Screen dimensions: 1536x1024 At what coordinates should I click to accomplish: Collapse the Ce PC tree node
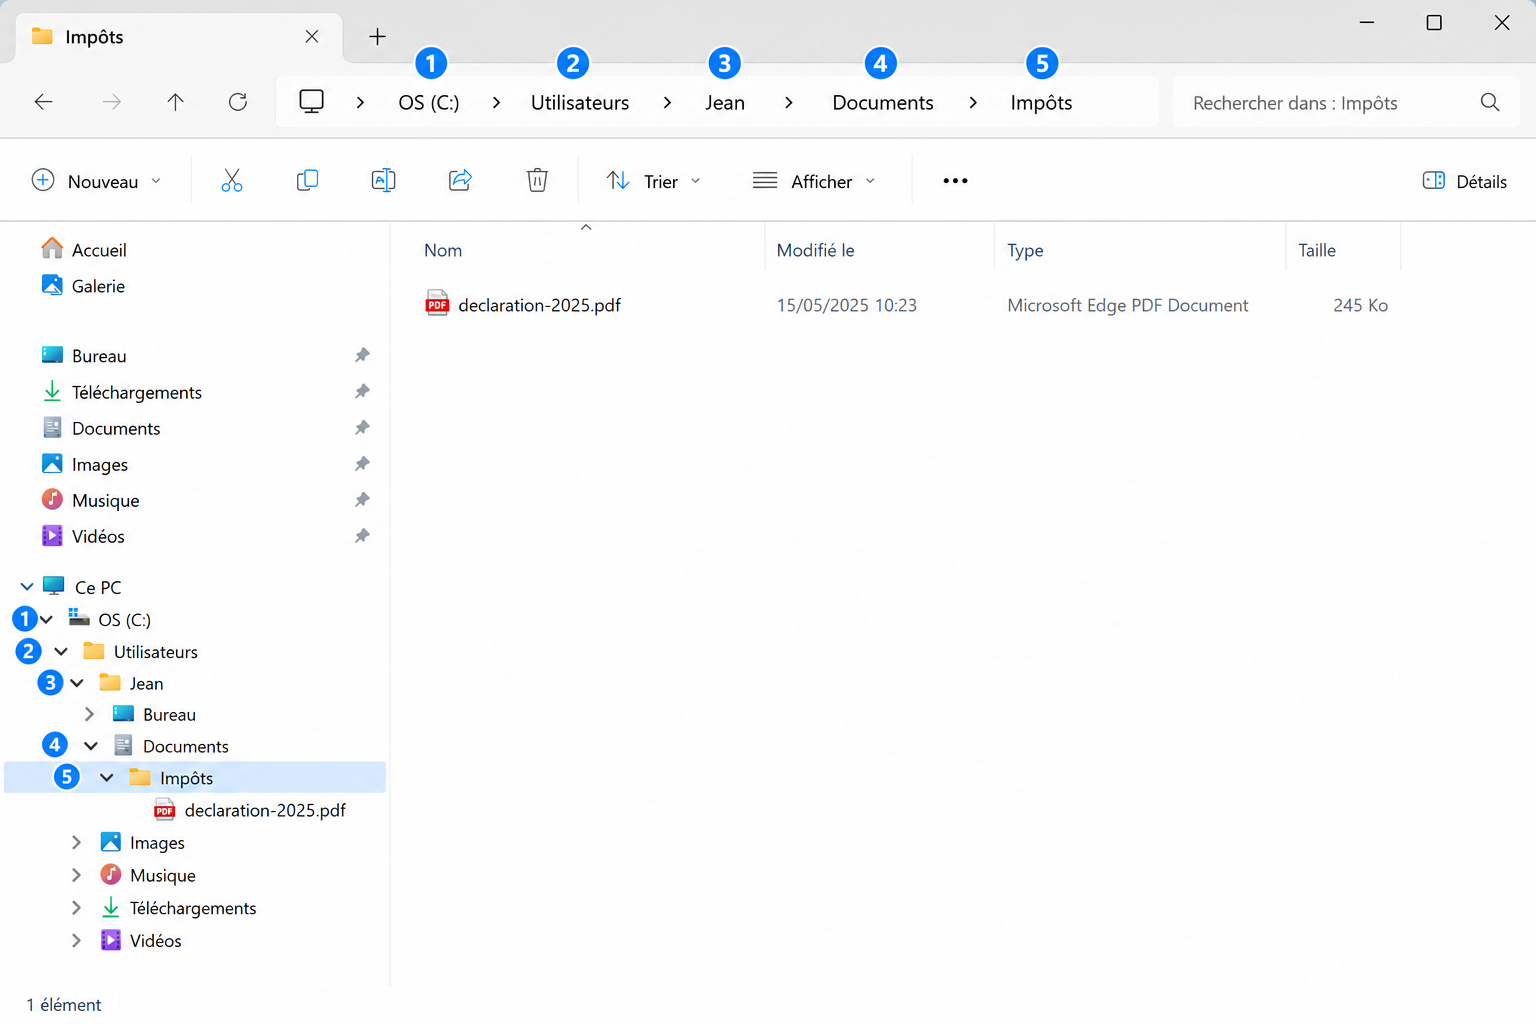coord(27,587)
